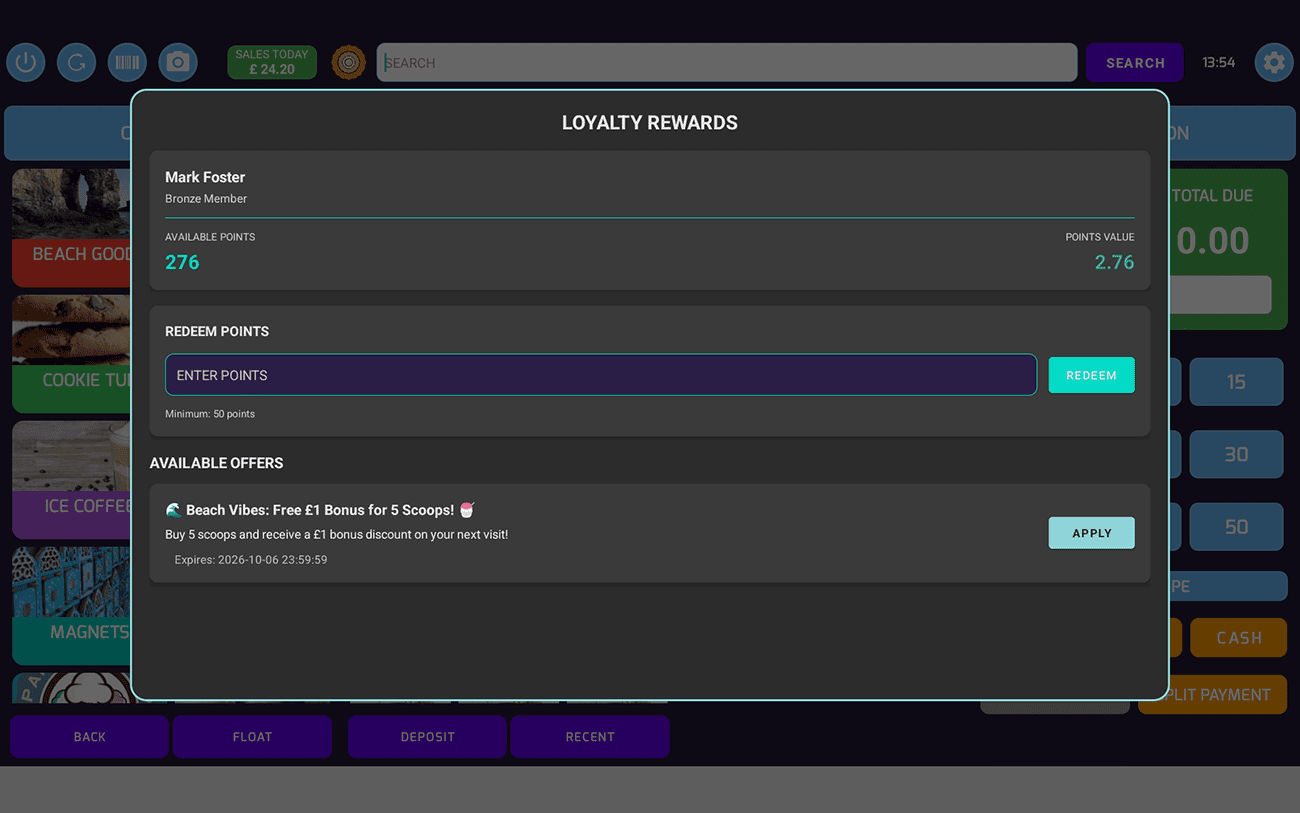Open the Magnets category tile
This screenshot has height=813, width=1300.
pyautogui.click(x=71, y=606)
